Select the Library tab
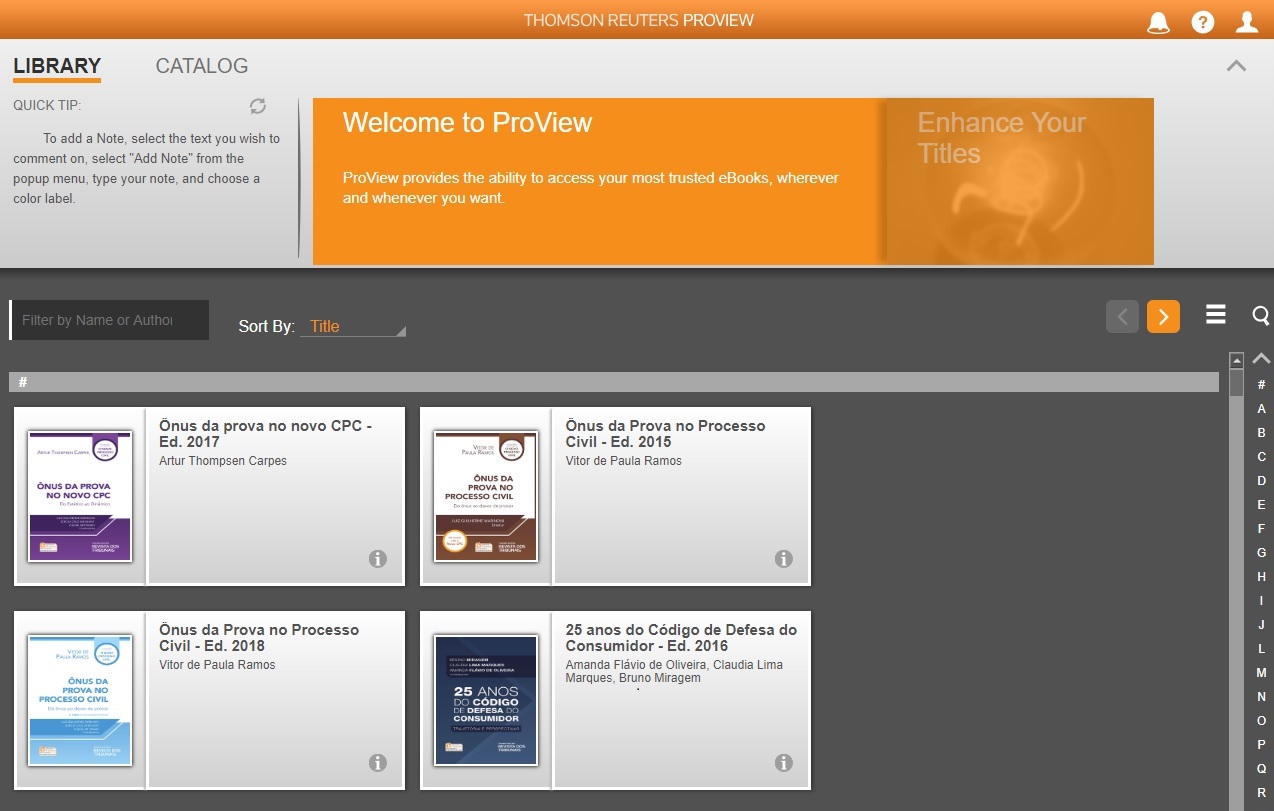The image size is (1274, 811). click(57, 66)
